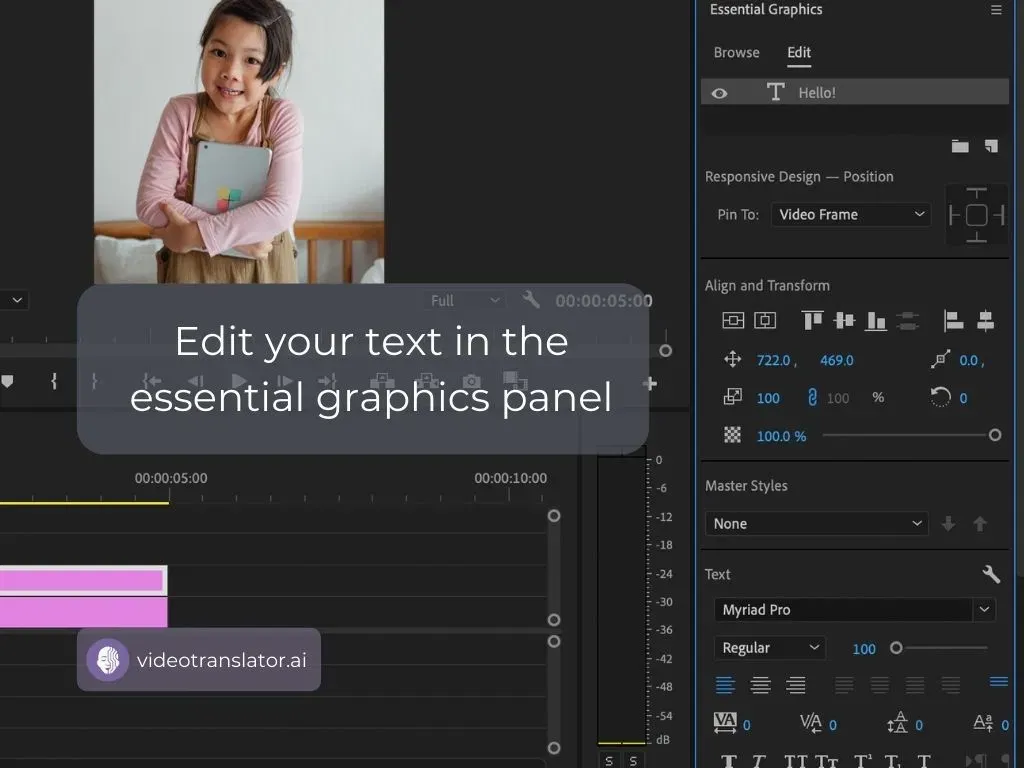
Task: Click the tracking value next to VA icon
Action: click(746, 725)
